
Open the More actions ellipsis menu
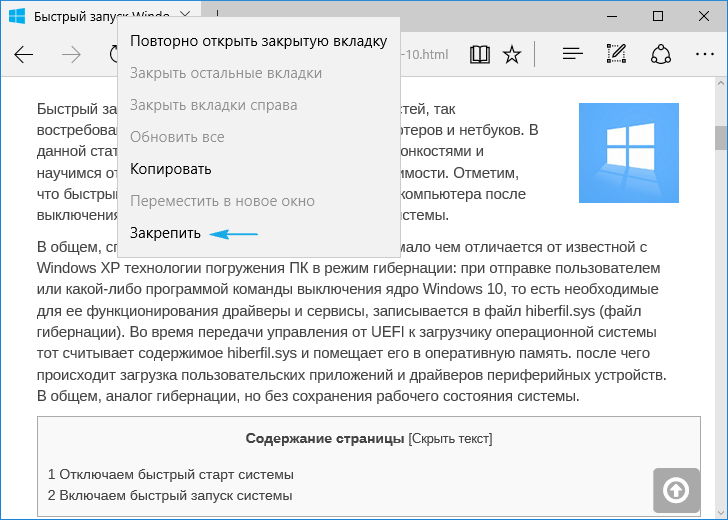[x=704, y=54]
